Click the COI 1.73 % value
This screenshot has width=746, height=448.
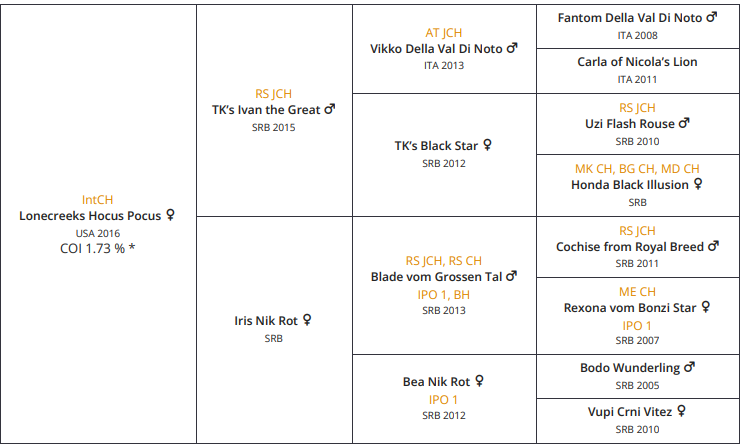tap(97, 248)
